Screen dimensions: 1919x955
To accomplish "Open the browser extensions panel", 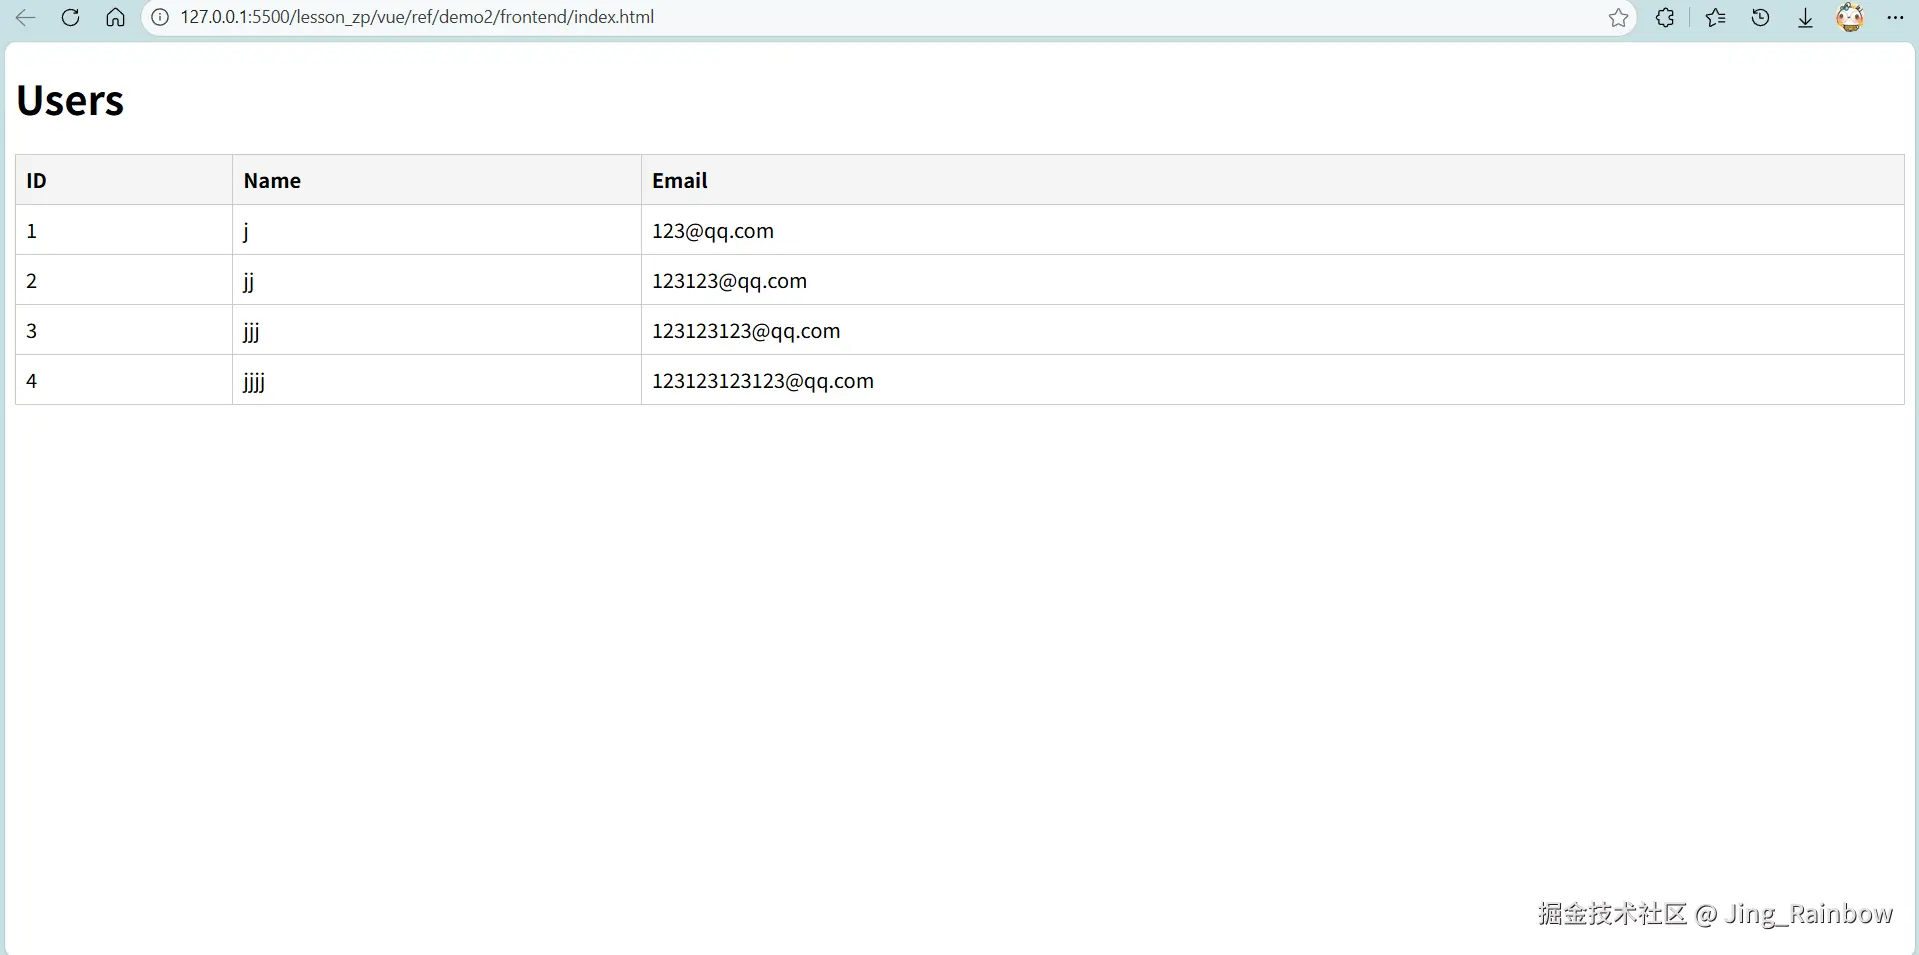I will coord(1666,17).
